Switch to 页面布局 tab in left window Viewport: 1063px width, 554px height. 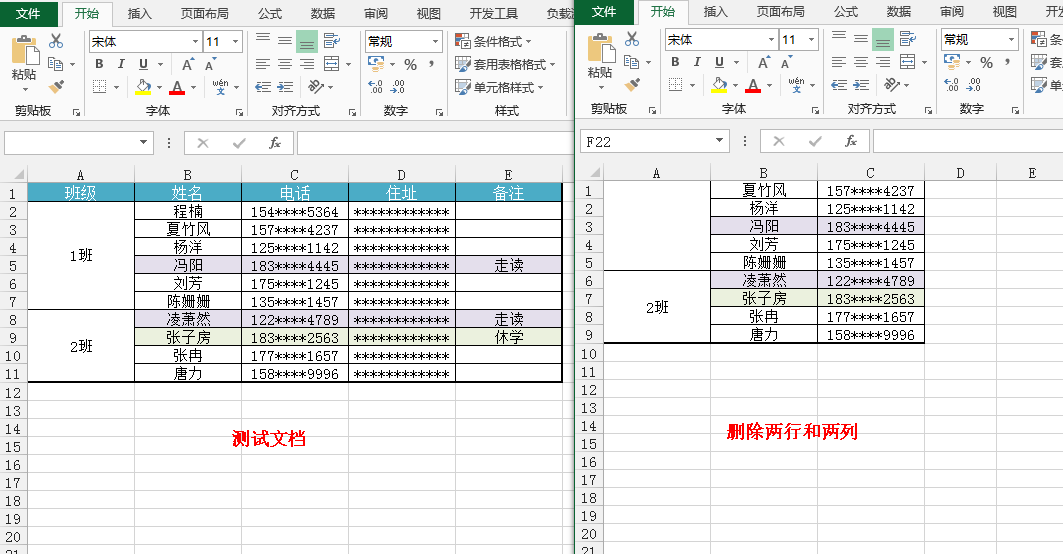pos(204,14)
